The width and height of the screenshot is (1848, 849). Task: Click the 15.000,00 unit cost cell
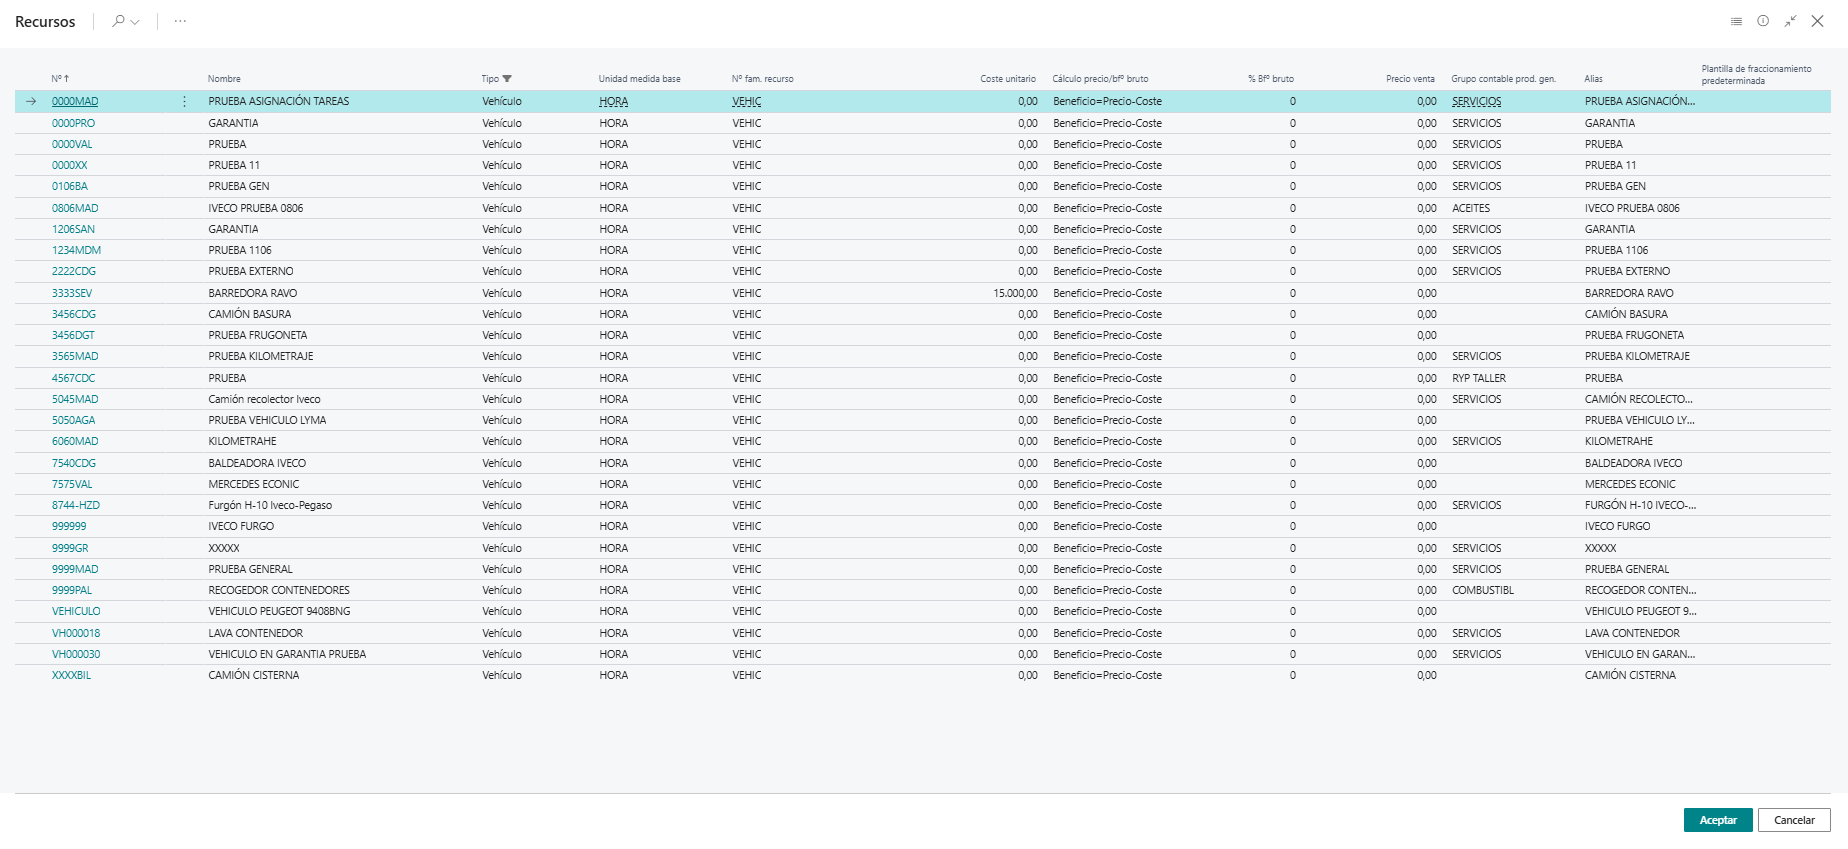point(1015,293)
